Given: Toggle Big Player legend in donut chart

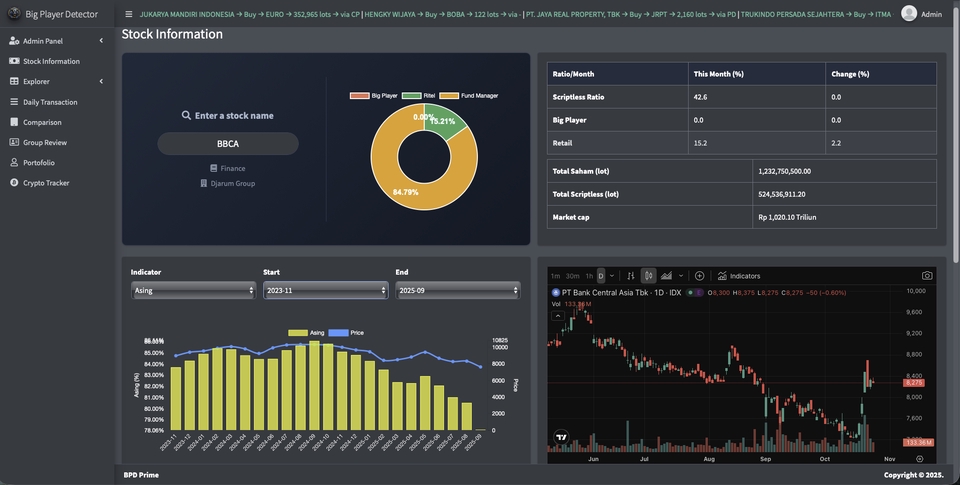Looking at the screenshot, I should [x=373, y=96].
